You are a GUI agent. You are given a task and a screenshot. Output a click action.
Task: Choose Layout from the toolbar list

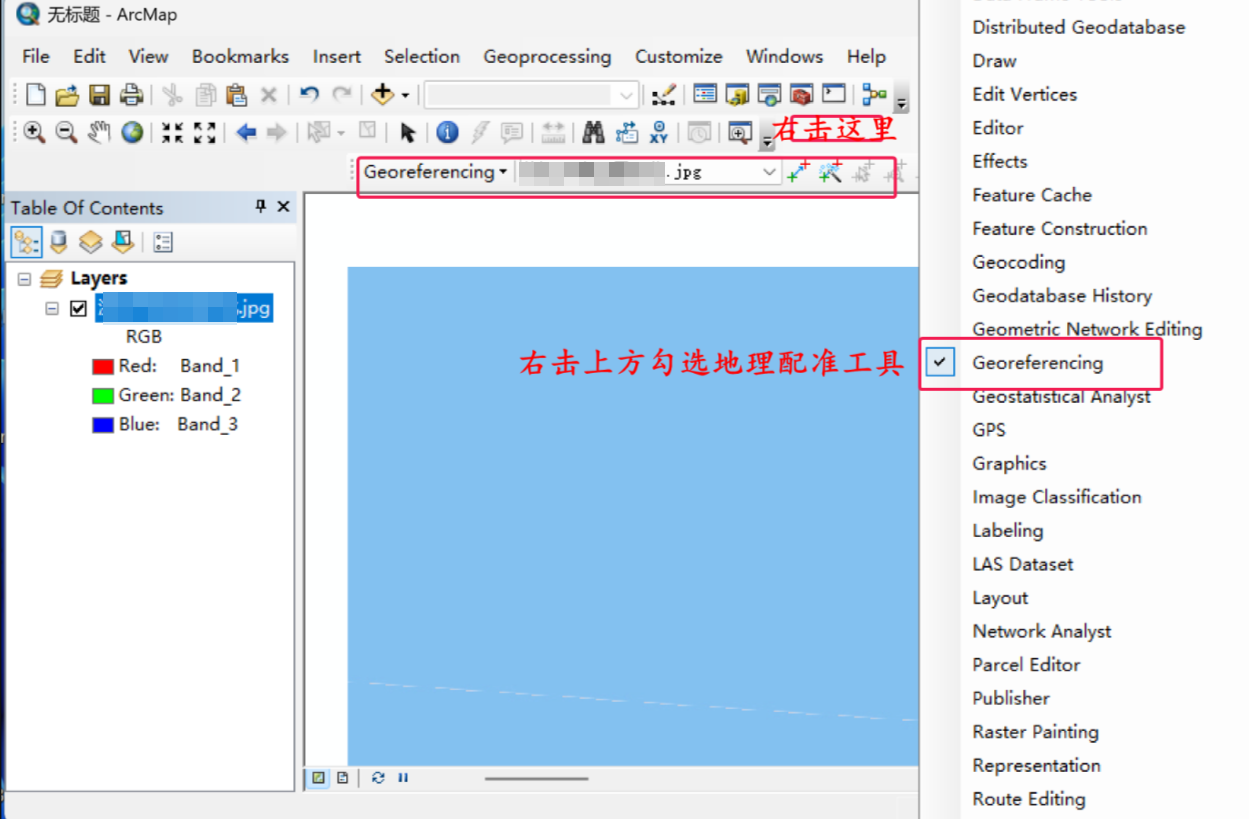click(x=1000, y=598)
